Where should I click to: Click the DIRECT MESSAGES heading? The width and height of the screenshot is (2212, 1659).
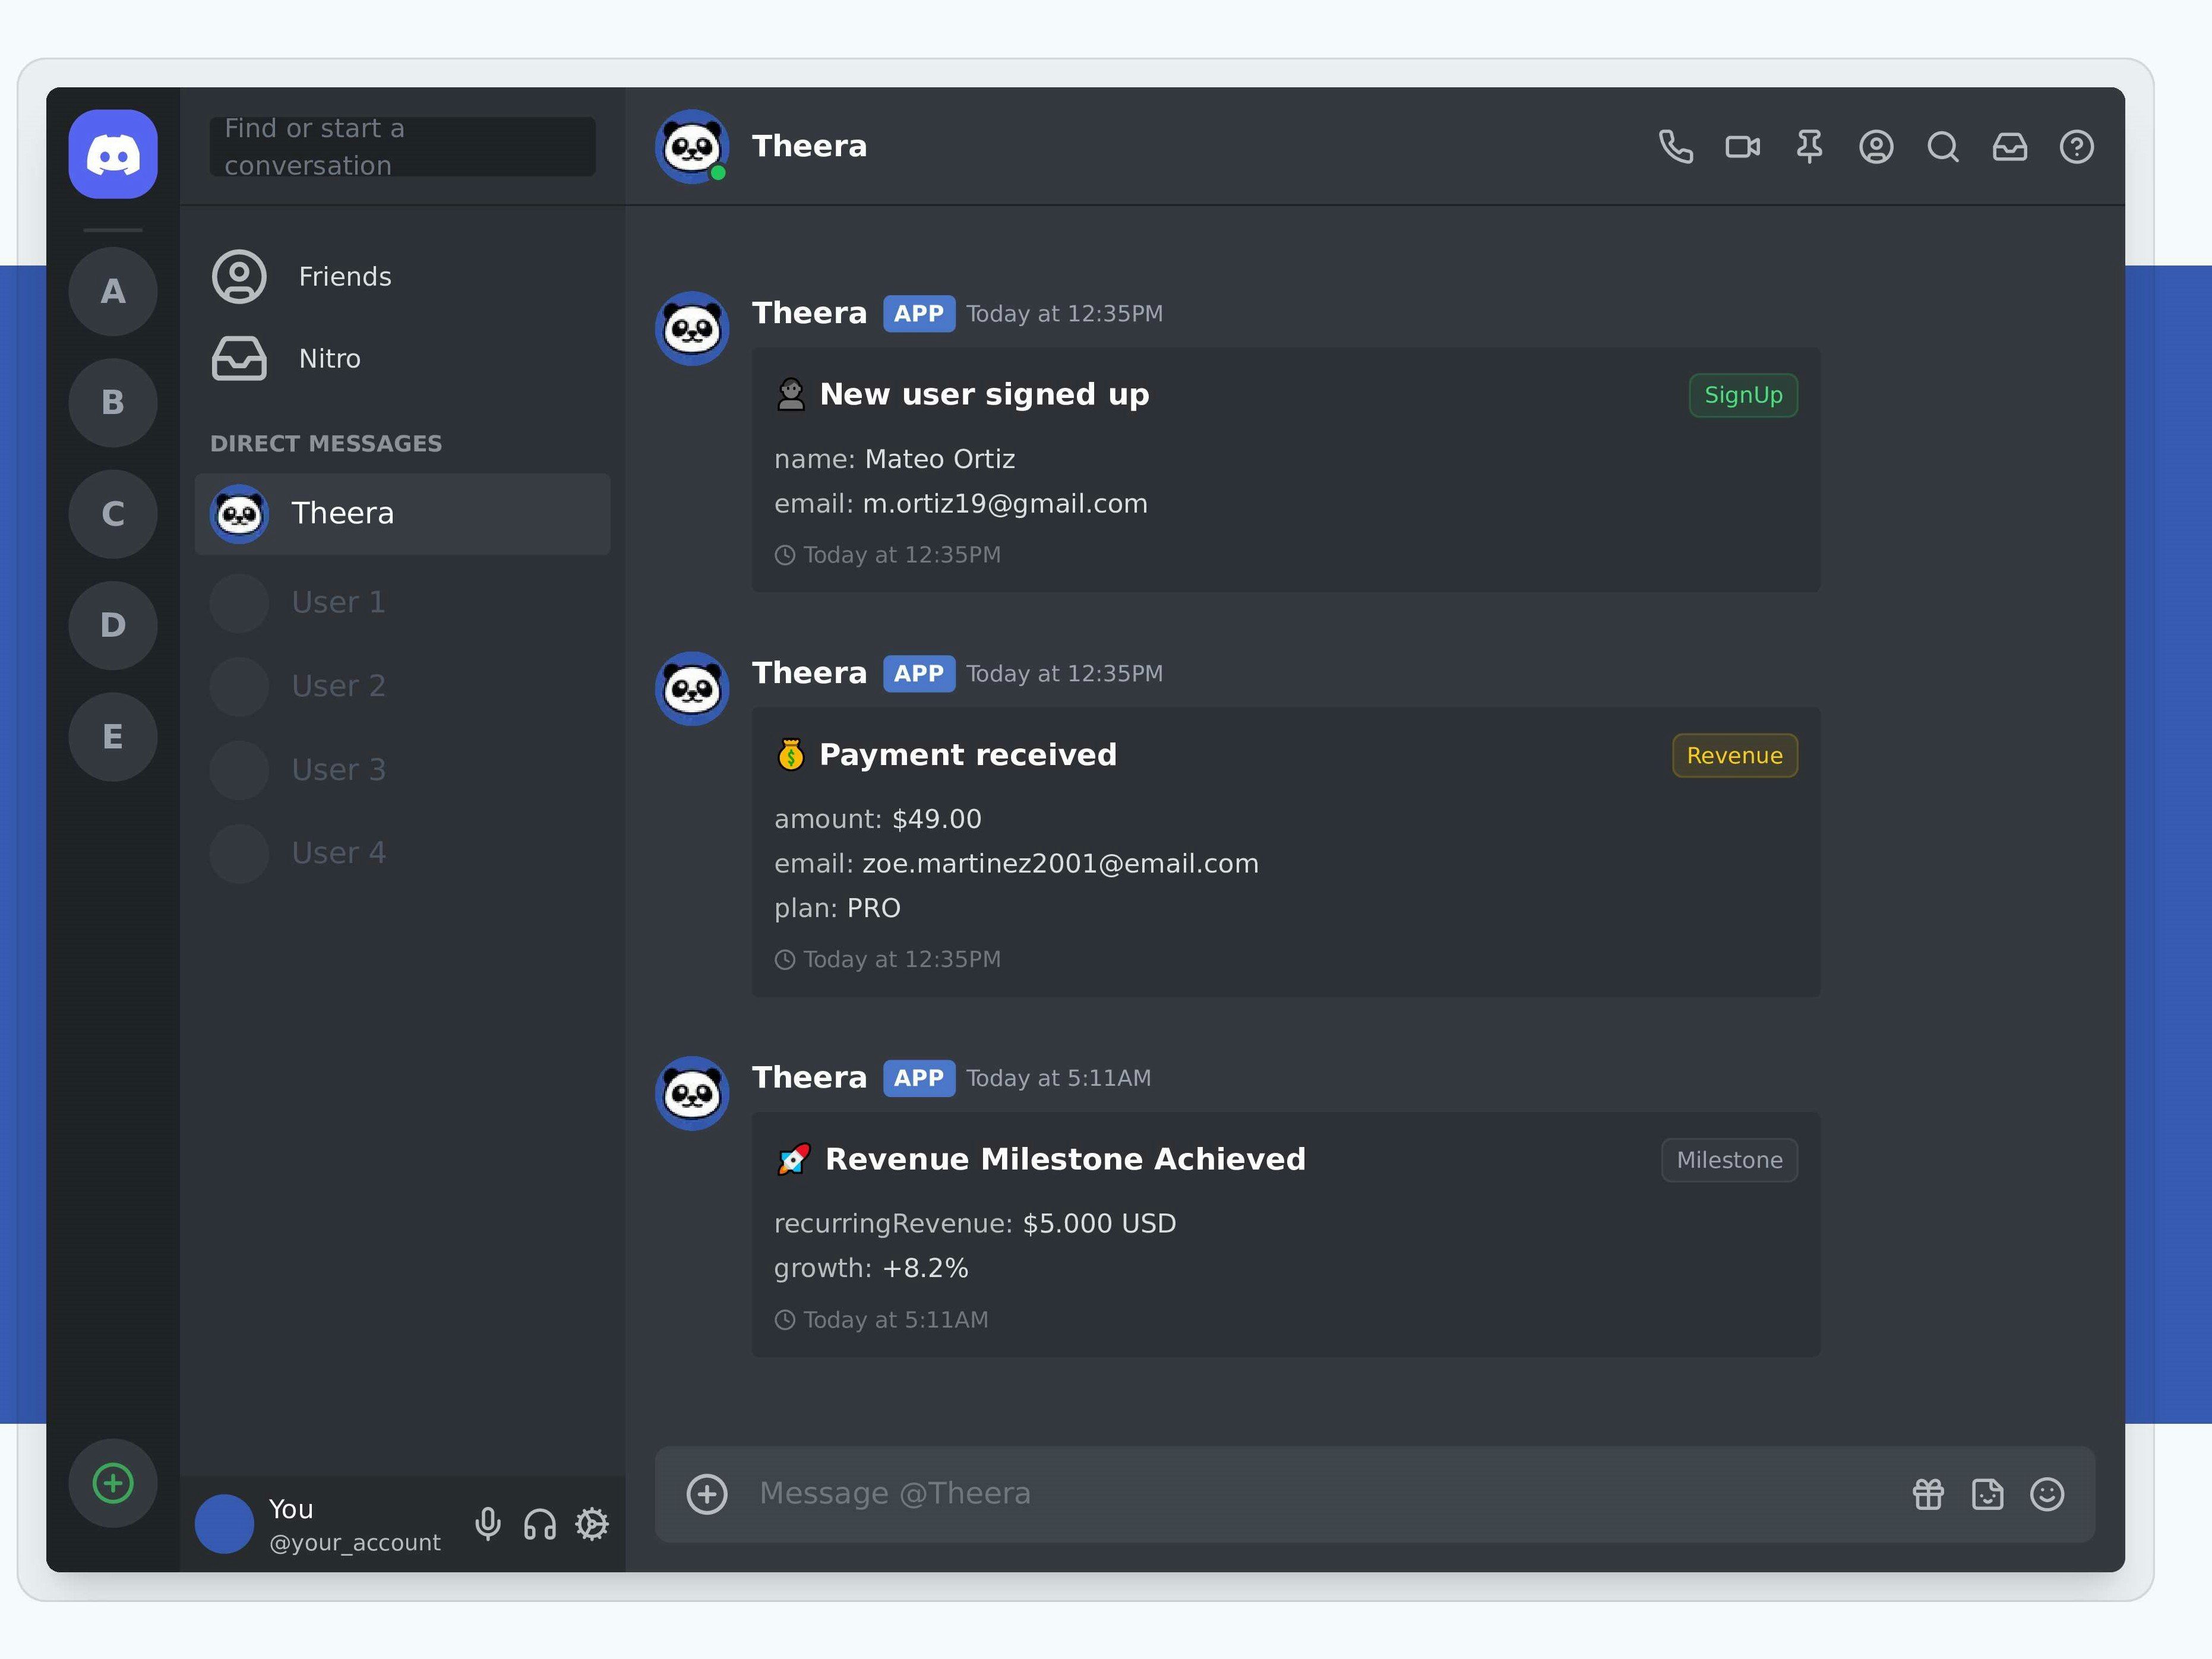pos(326,443)
